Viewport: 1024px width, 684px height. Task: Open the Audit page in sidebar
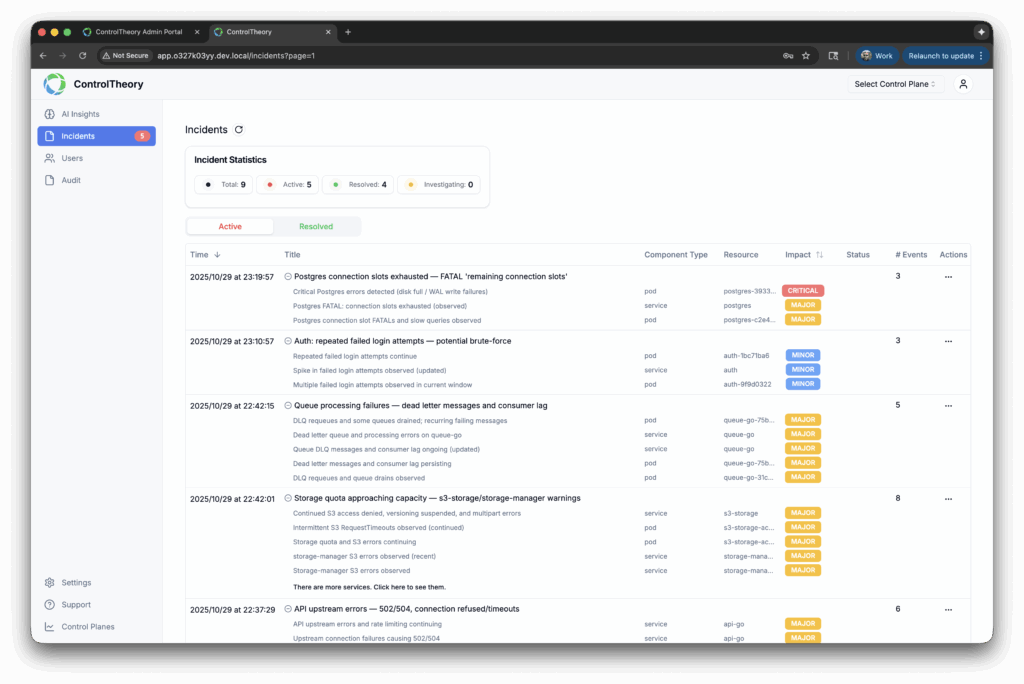(71, 180)
